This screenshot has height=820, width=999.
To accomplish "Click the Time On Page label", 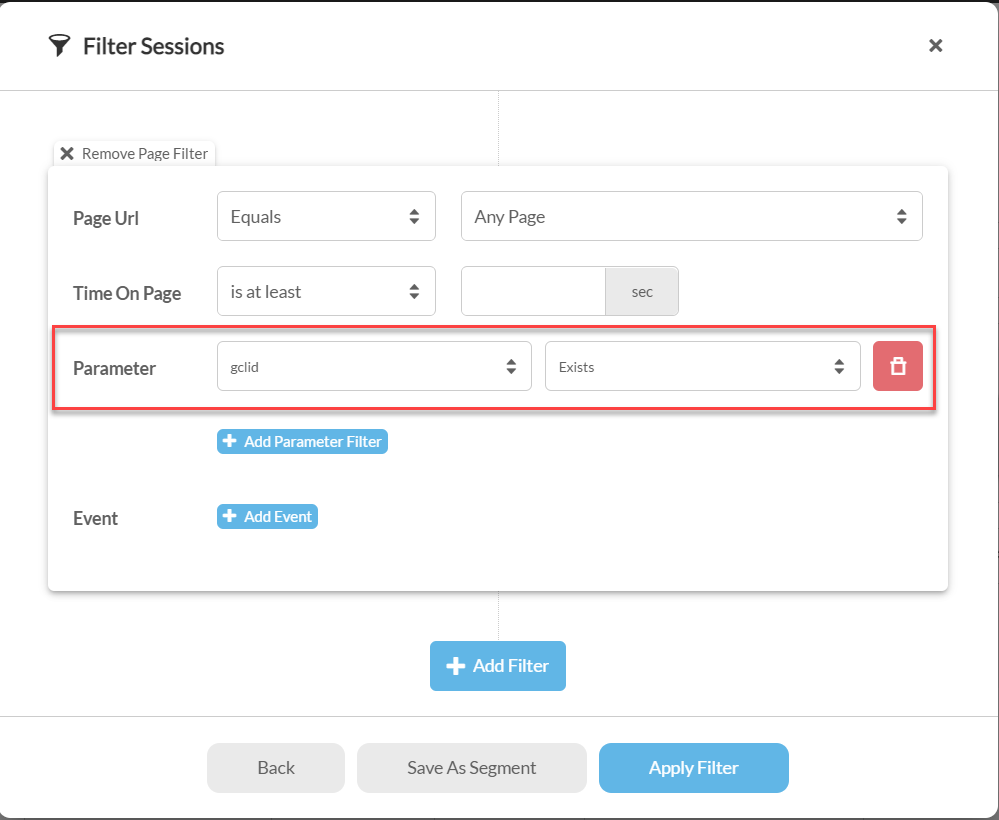I will (127, 294).
